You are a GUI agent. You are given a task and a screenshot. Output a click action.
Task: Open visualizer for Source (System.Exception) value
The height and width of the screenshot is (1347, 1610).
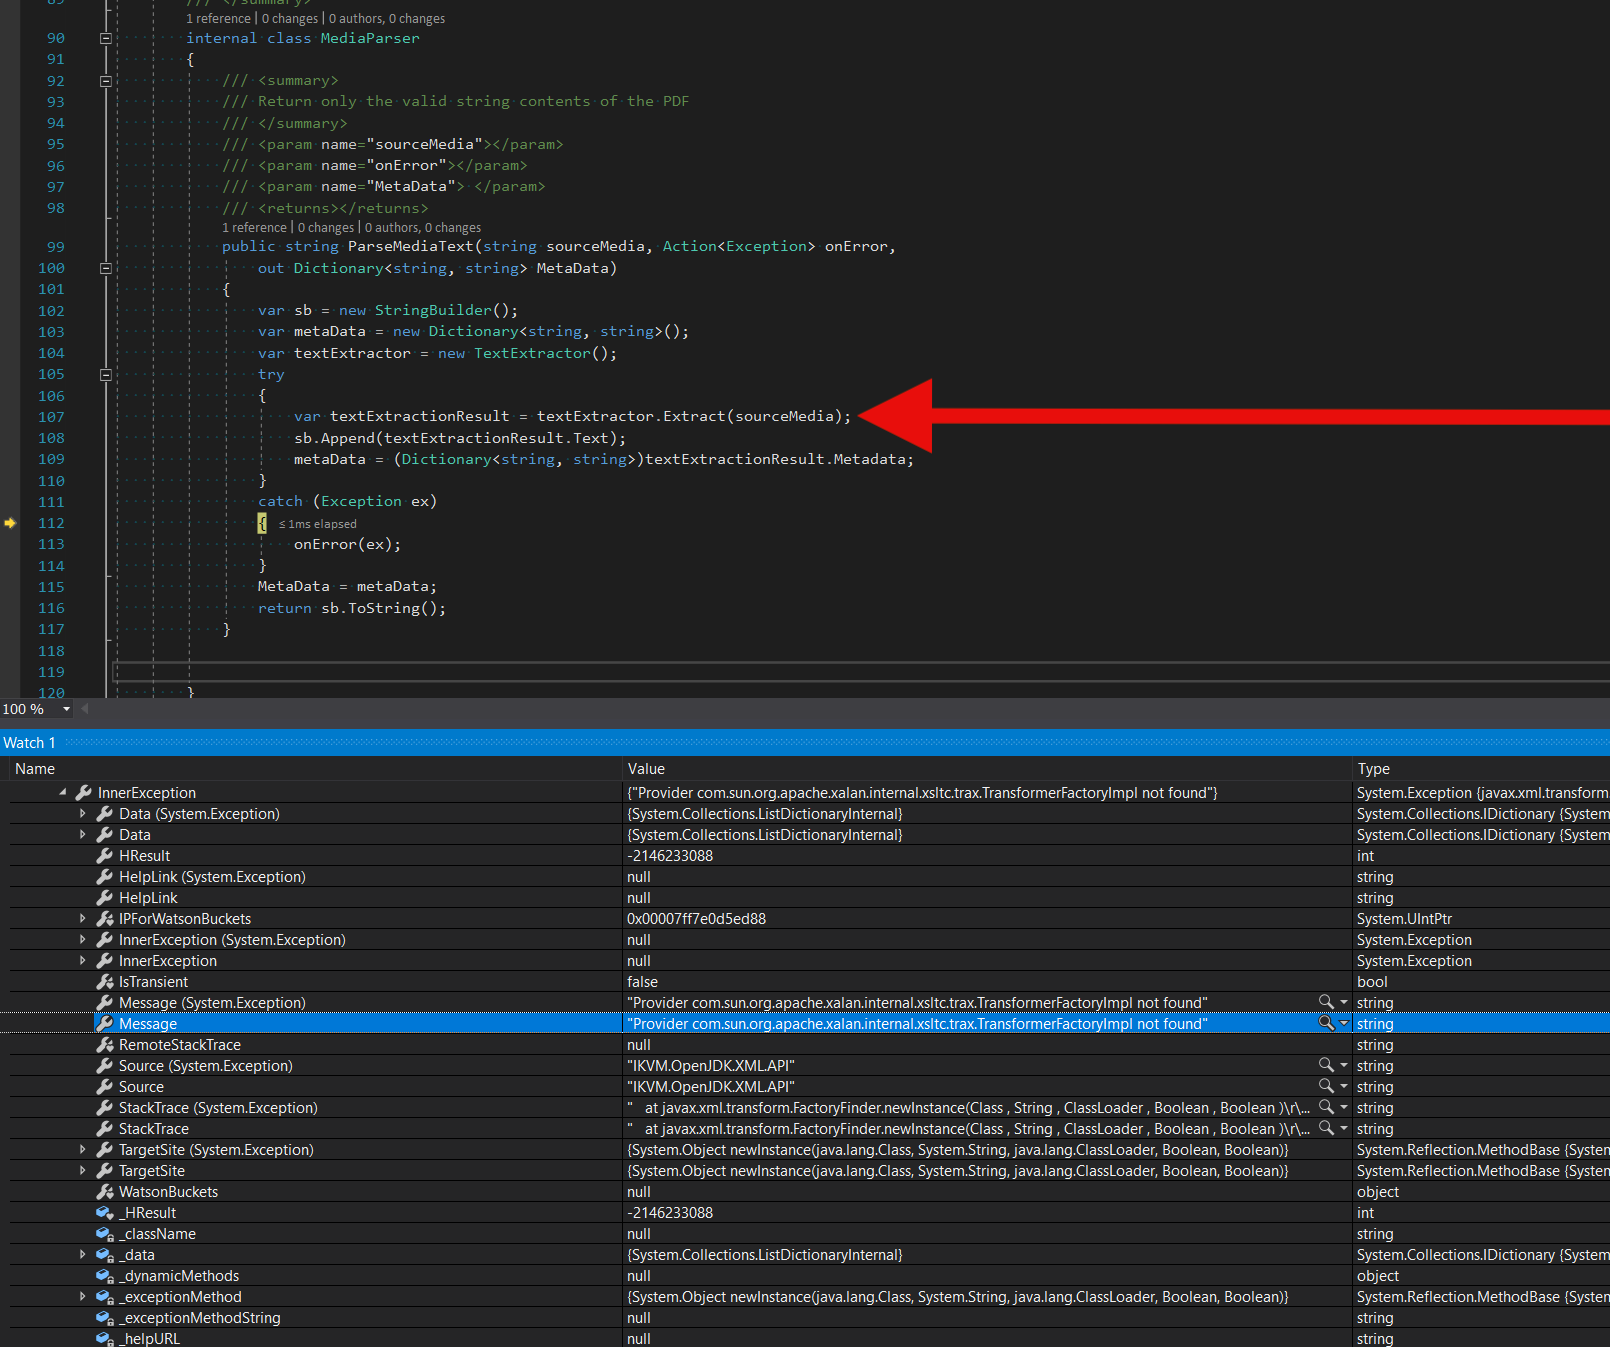pos(1326,1065)
